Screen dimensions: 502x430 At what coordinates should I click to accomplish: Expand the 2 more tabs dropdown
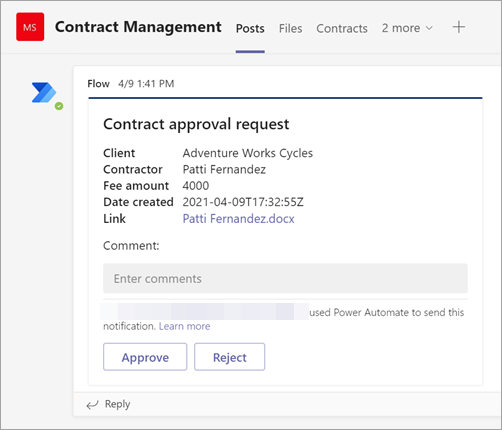pyautogui.click(x=407, y=28)
